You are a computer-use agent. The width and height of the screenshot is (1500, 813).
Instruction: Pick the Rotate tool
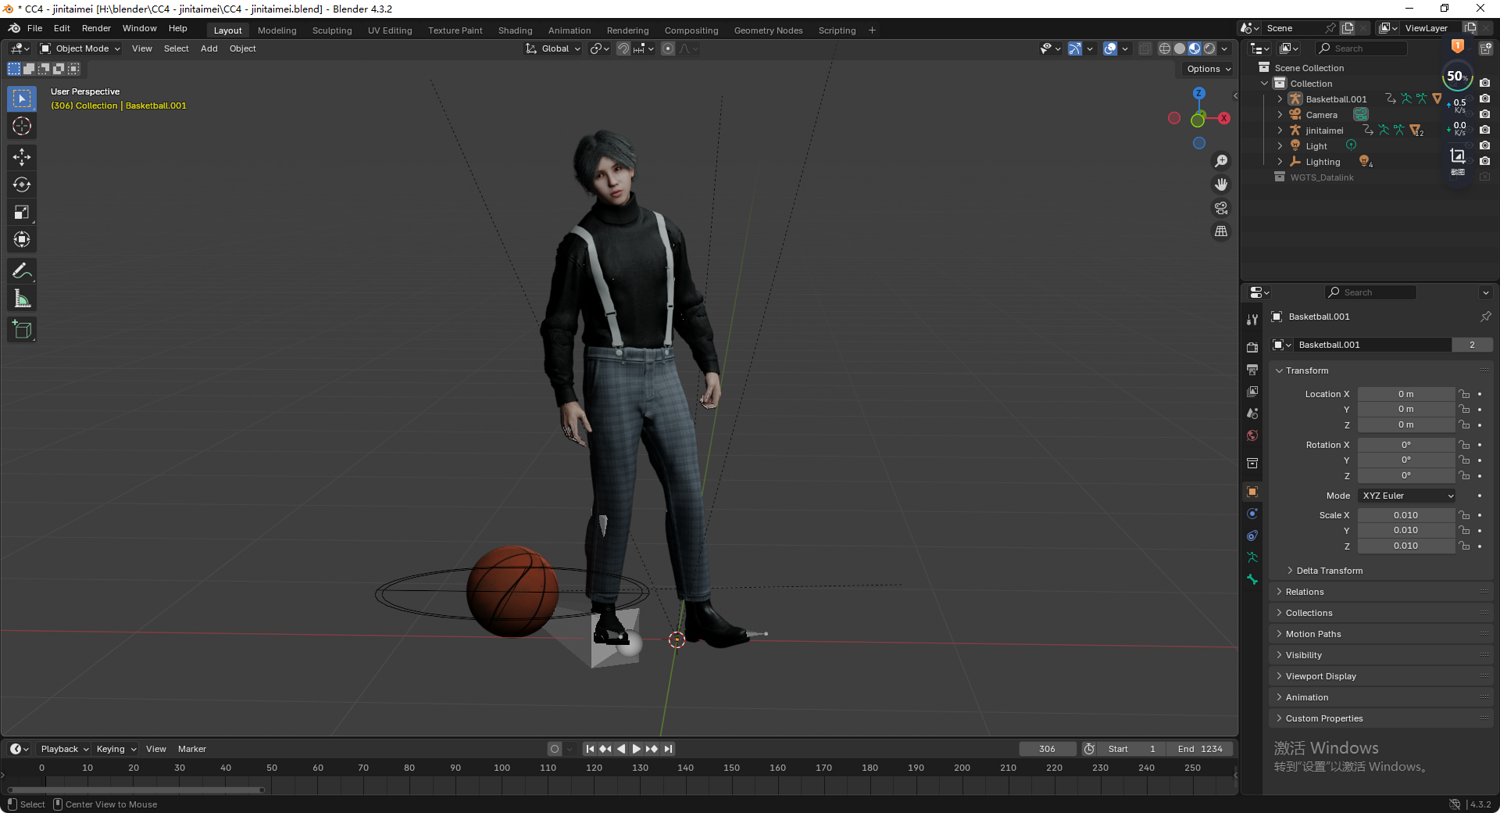pyautogui.click(x=22, y=184)
